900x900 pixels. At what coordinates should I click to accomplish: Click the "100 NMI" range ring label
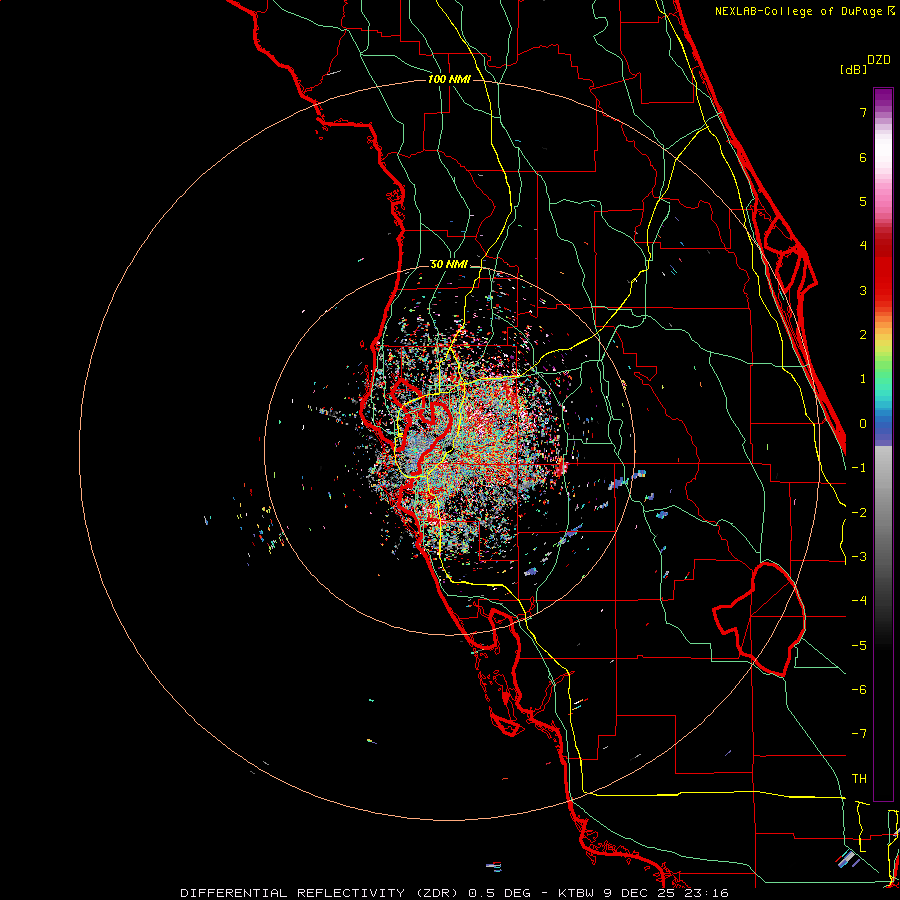click(449, 79)
